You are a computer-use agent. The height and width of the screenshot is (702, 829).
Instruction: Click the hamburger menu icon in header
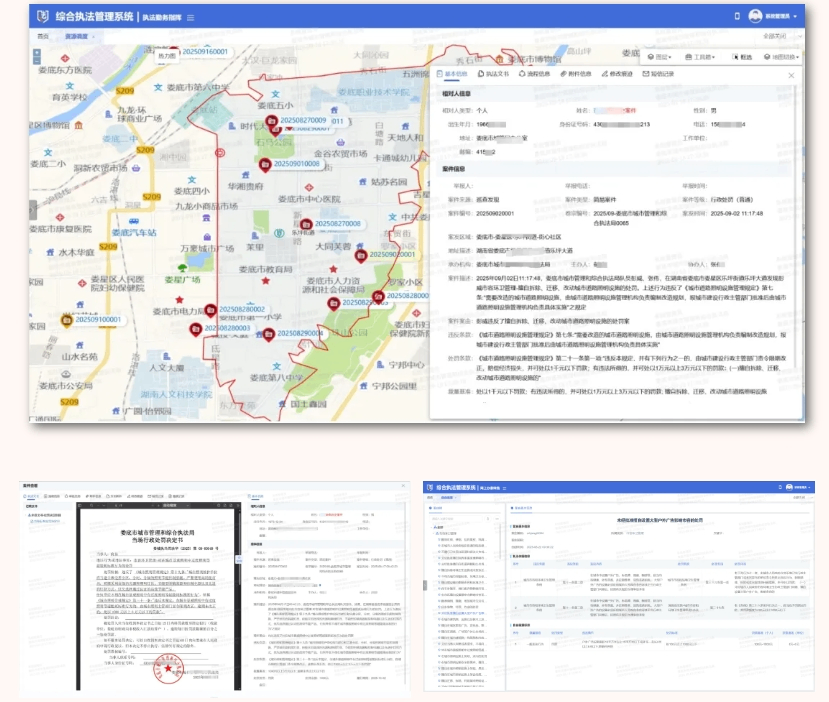pos(191,18)
